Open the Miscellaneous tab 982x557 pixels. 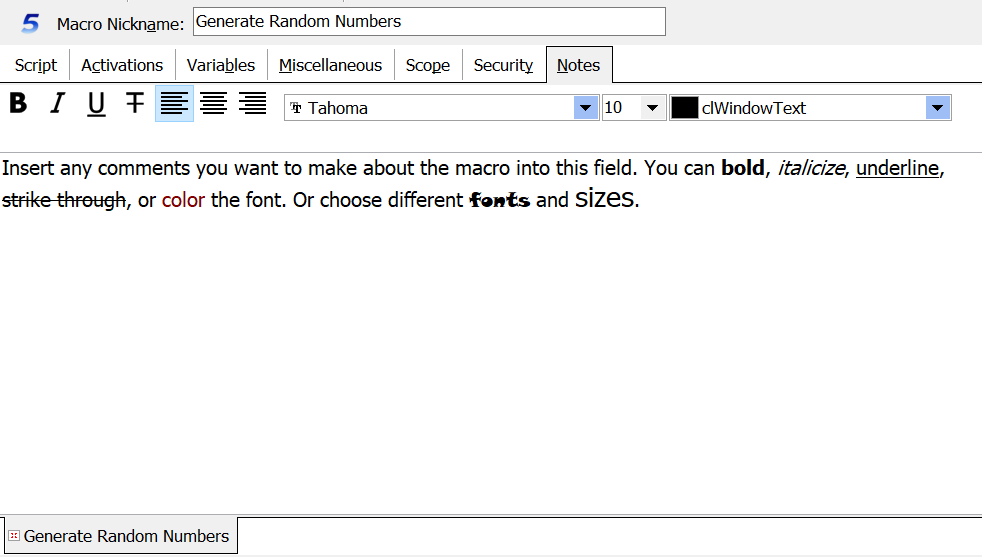(x=330, y=65)
